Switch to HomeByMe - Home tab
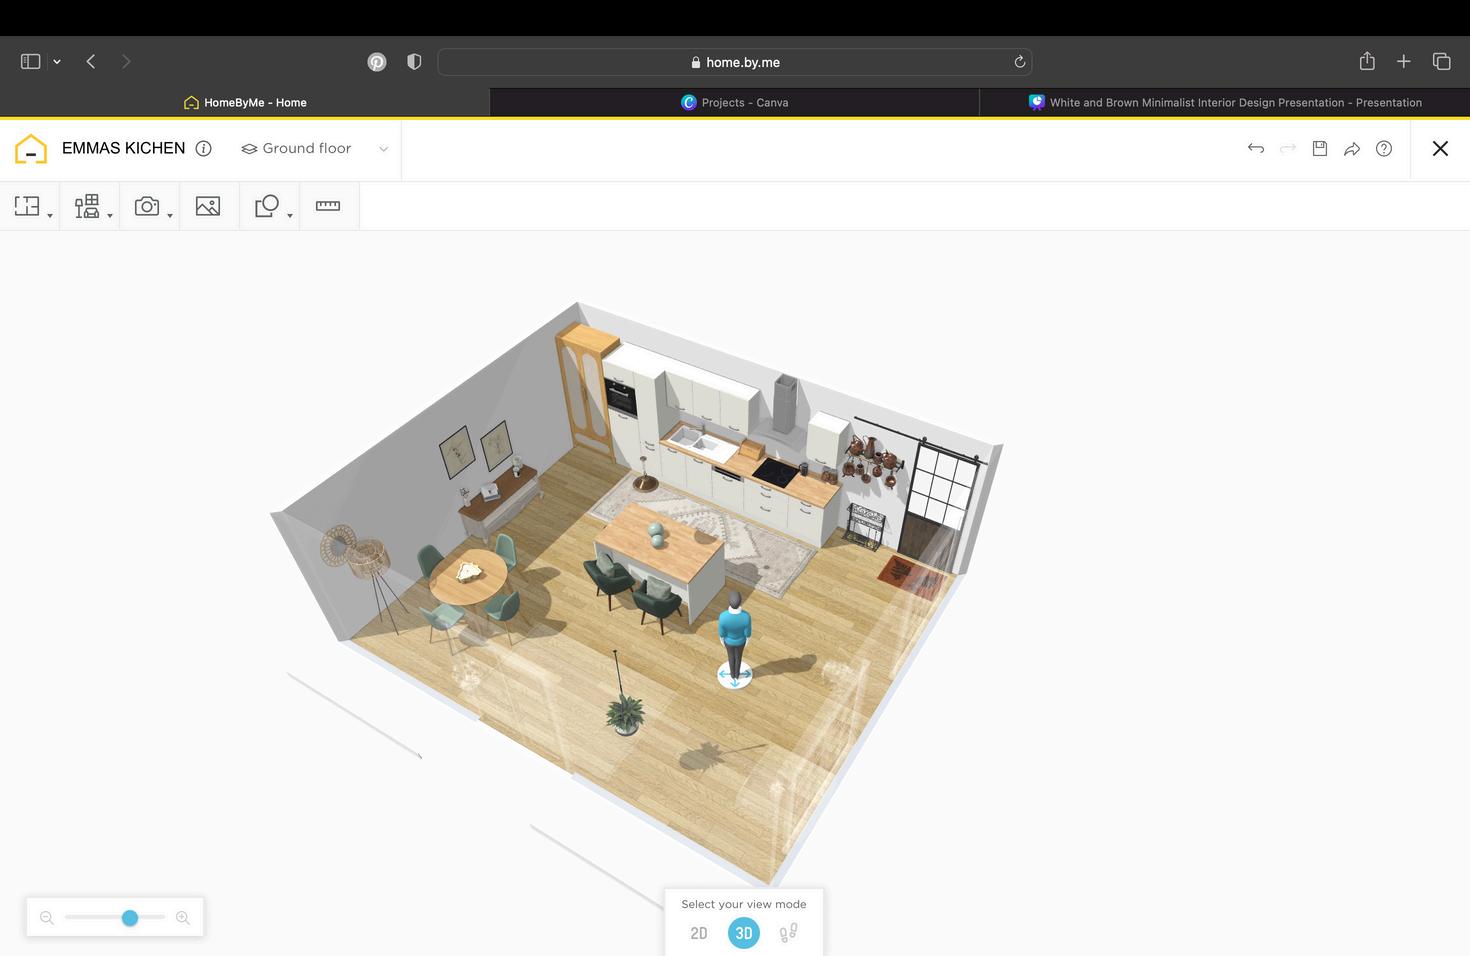This screenshot has height=956, width=1470. [245, 102]
